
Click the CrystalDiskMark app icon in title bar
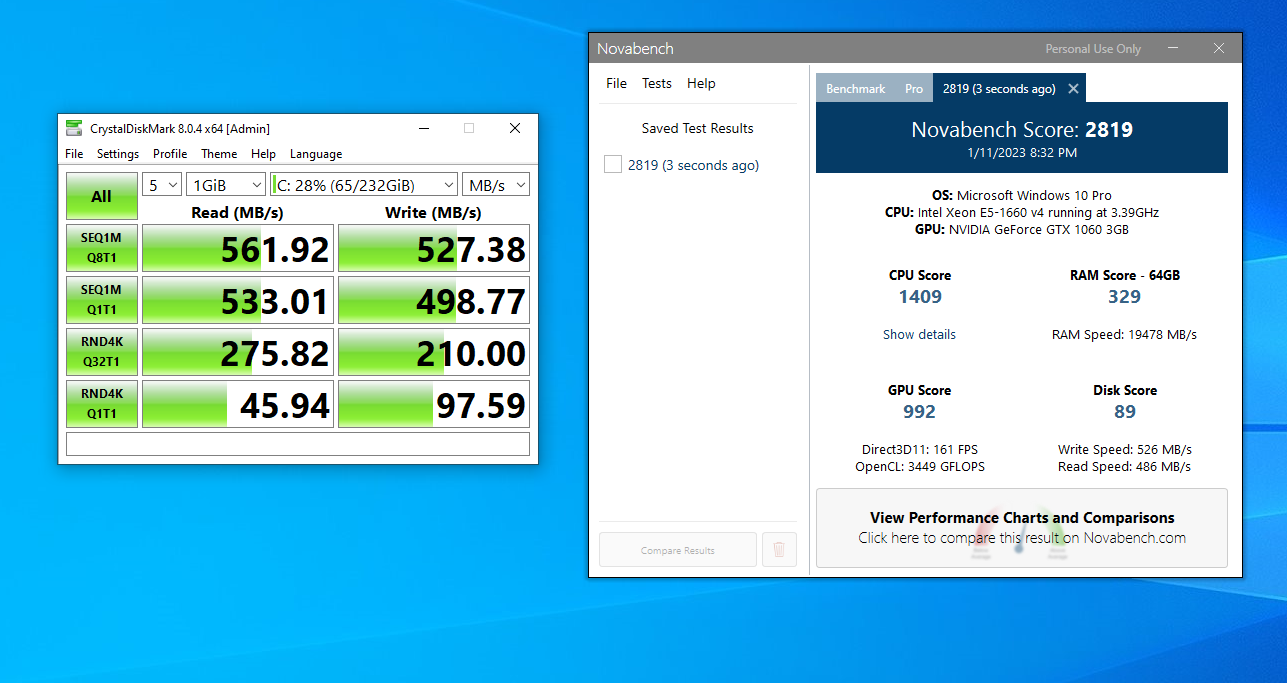click(x=74, y=128)
